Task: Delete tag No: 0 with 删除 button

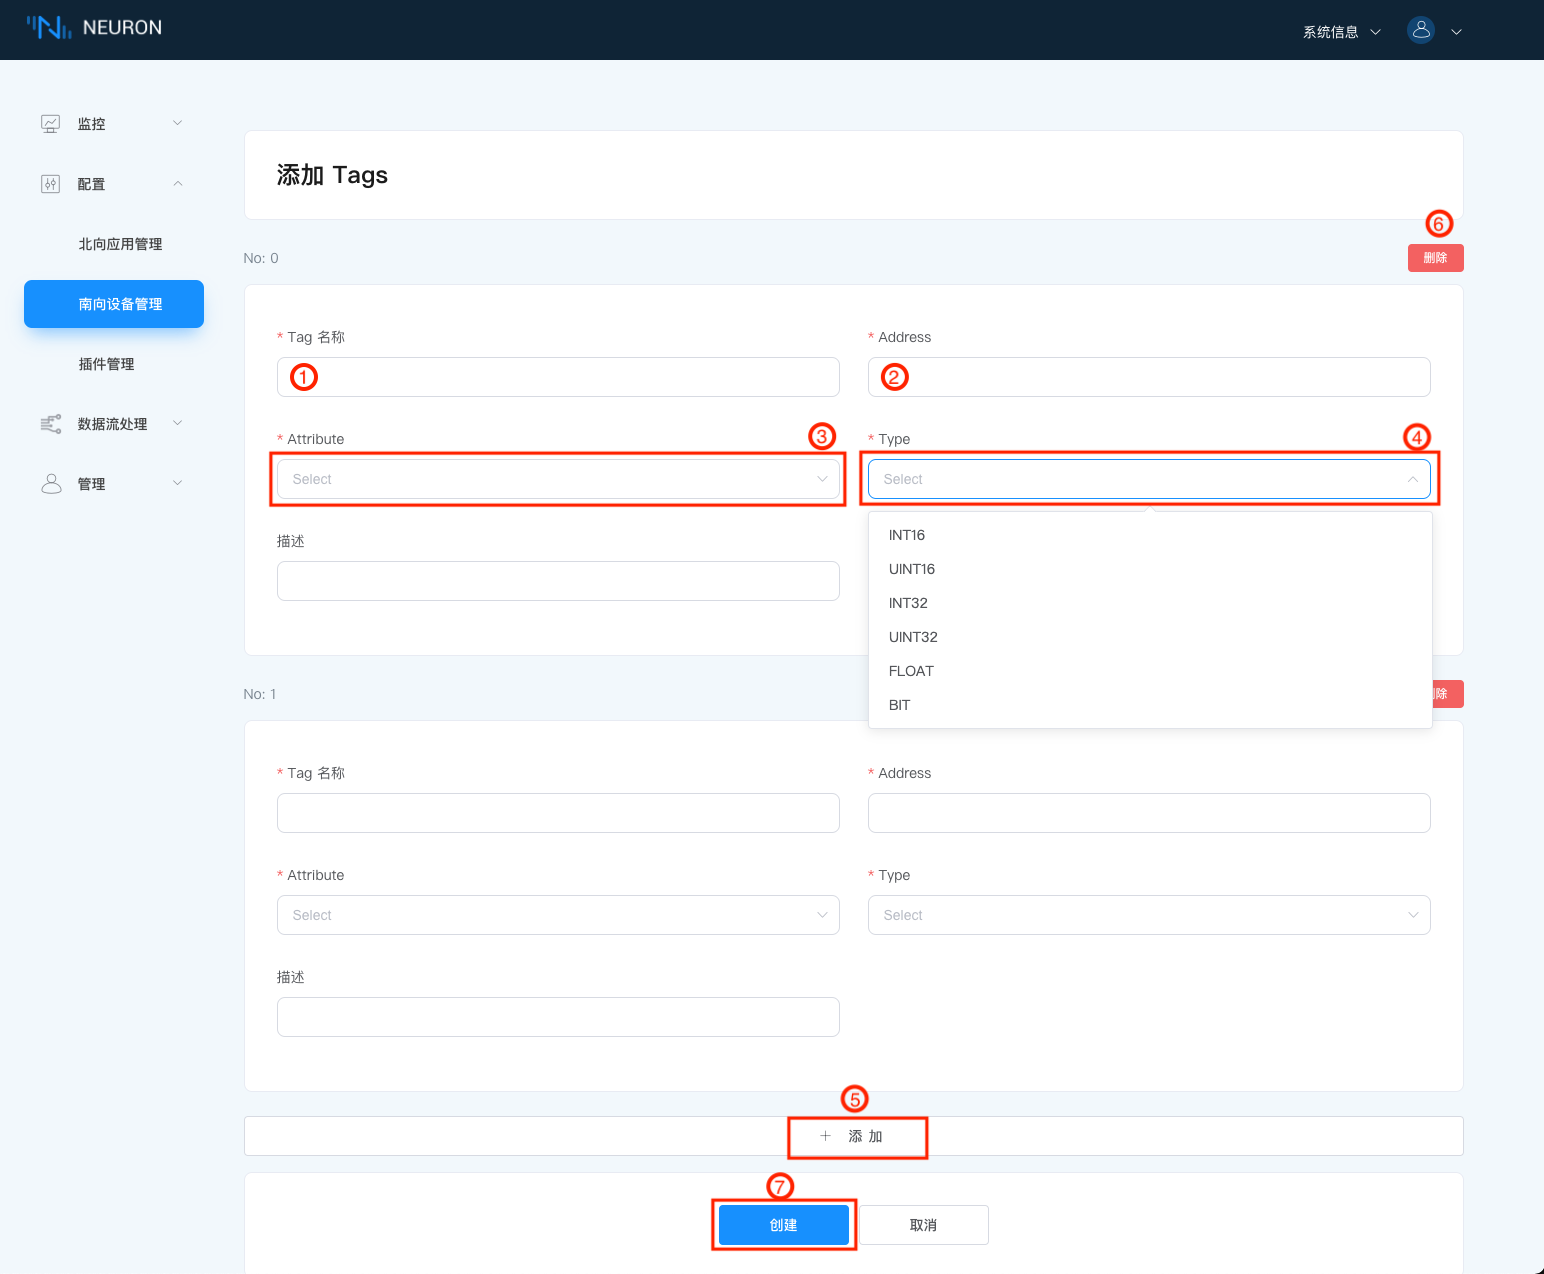Action: pyautogui.click(x=1435, y=258)
